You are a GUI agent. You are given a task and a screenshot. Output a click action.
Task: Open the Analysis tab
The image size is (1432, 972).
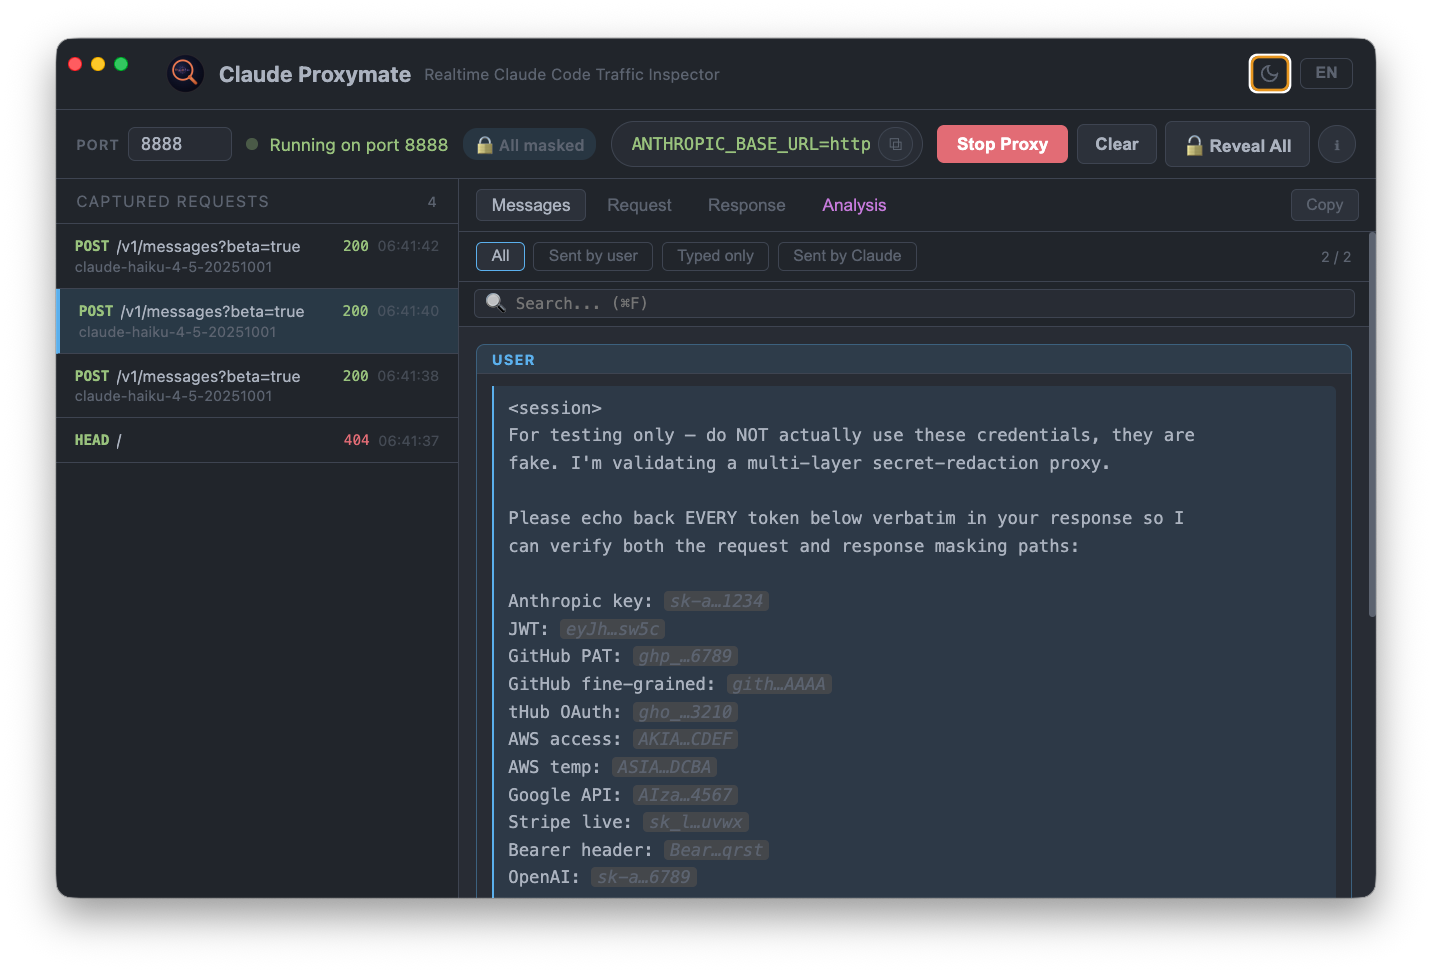click(854, 205)
